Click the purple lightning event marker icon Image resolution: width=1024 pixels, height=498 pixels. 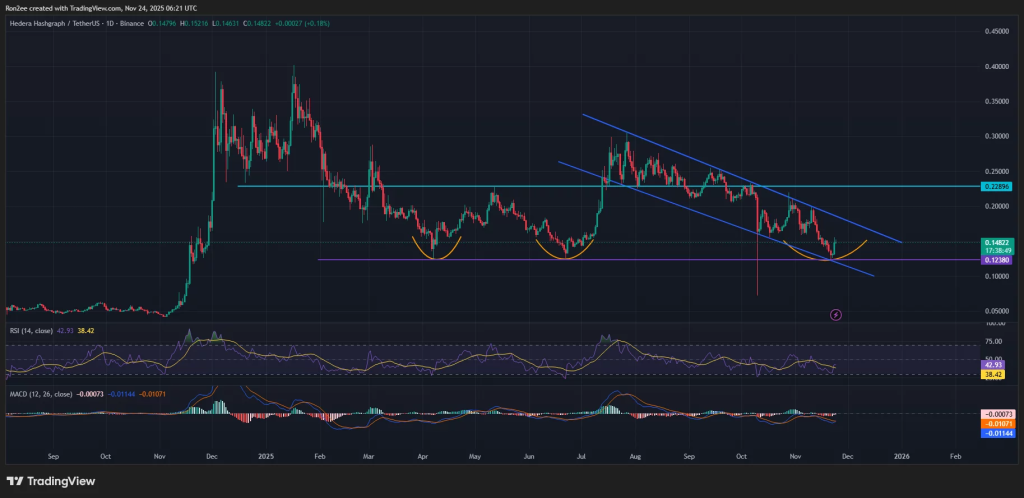[836, 314]
